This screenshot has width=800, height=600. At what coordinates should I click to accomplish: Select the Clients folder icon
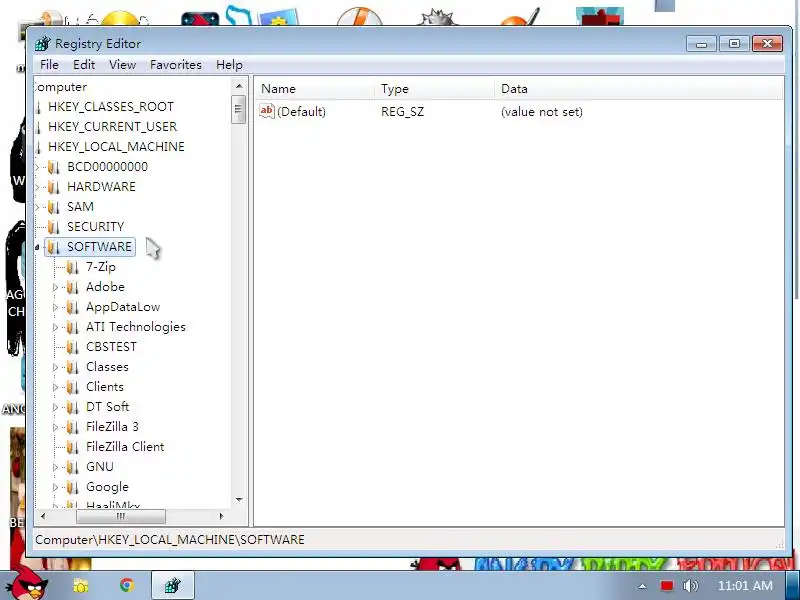(x=72, y=387)
